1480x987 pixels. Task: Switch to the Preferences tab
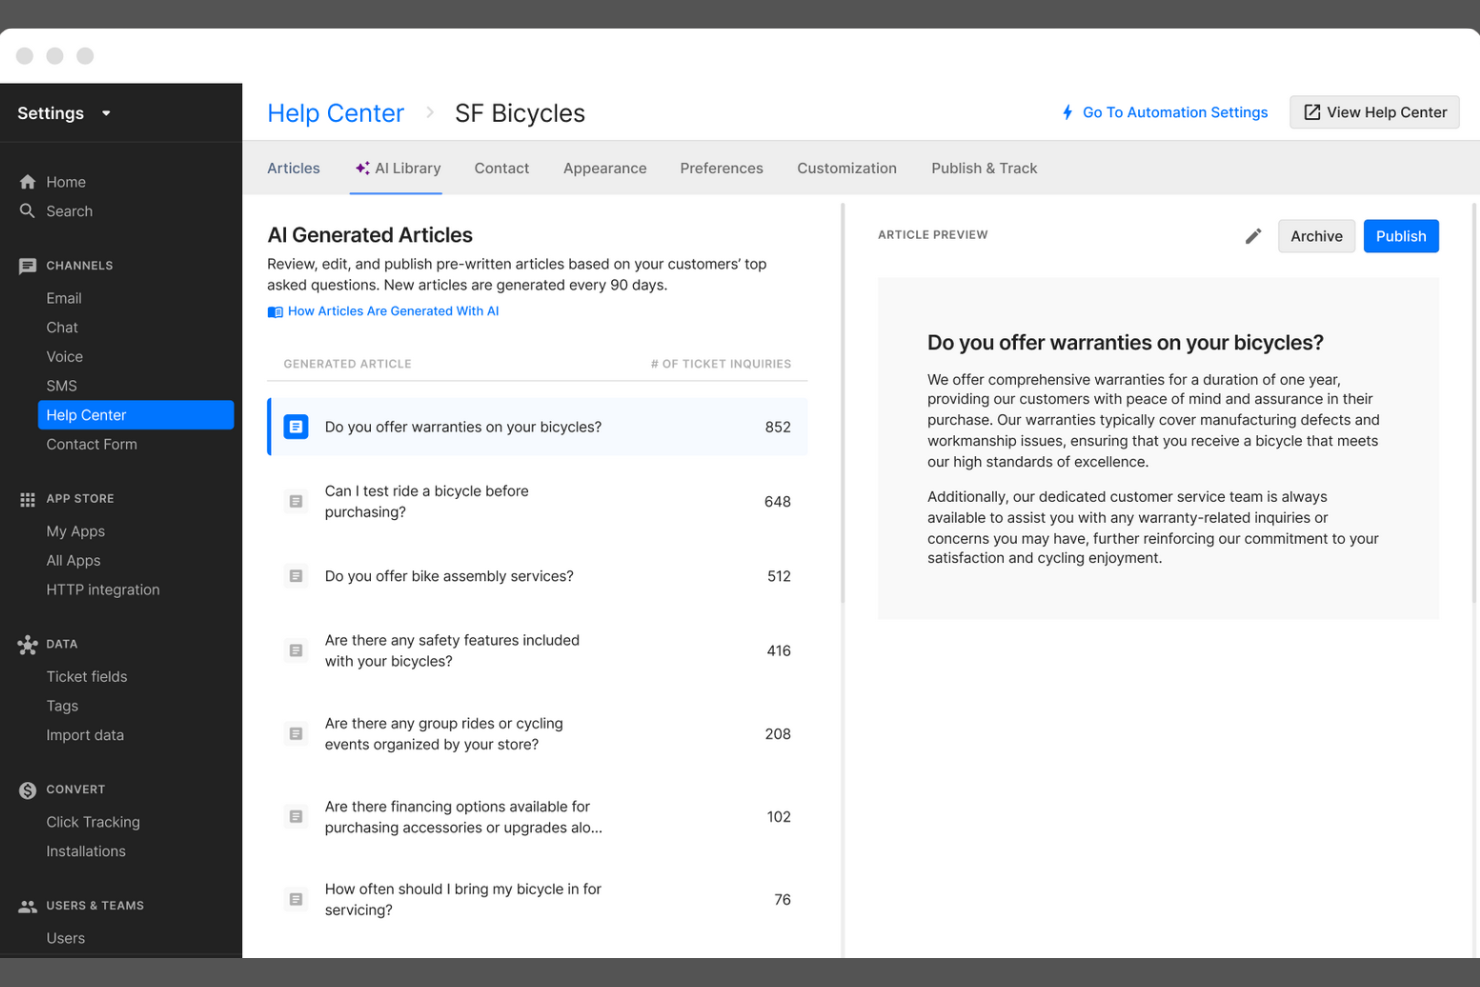(721, 168)
